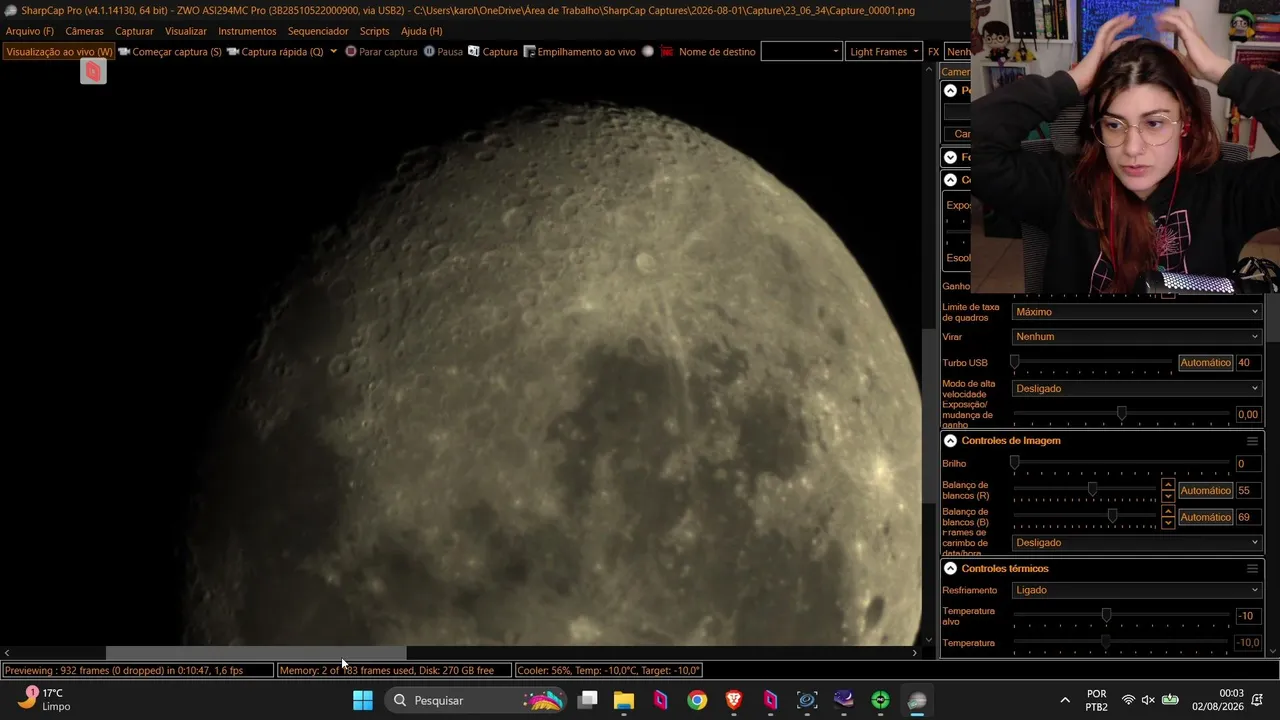The image size is (1280, 720).
Task: Open the Controles de Imagem panel menu icon
Action: point(1252,441)
